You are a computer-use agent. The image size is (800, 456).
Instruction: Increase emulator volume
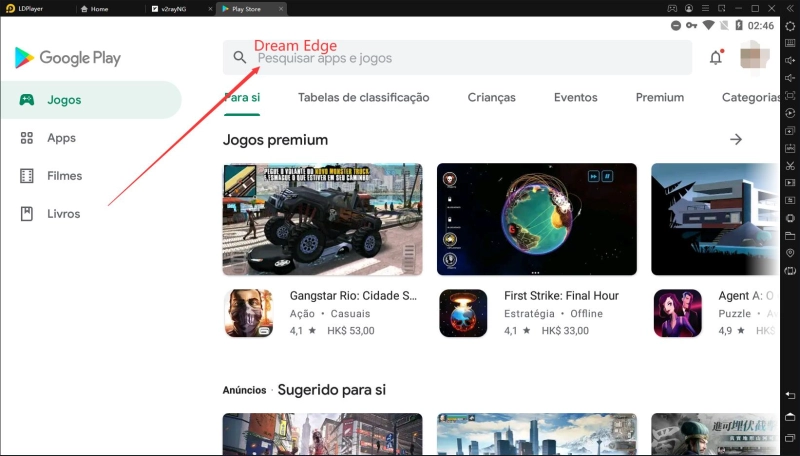pyautogui.click(x=790, y=61)
